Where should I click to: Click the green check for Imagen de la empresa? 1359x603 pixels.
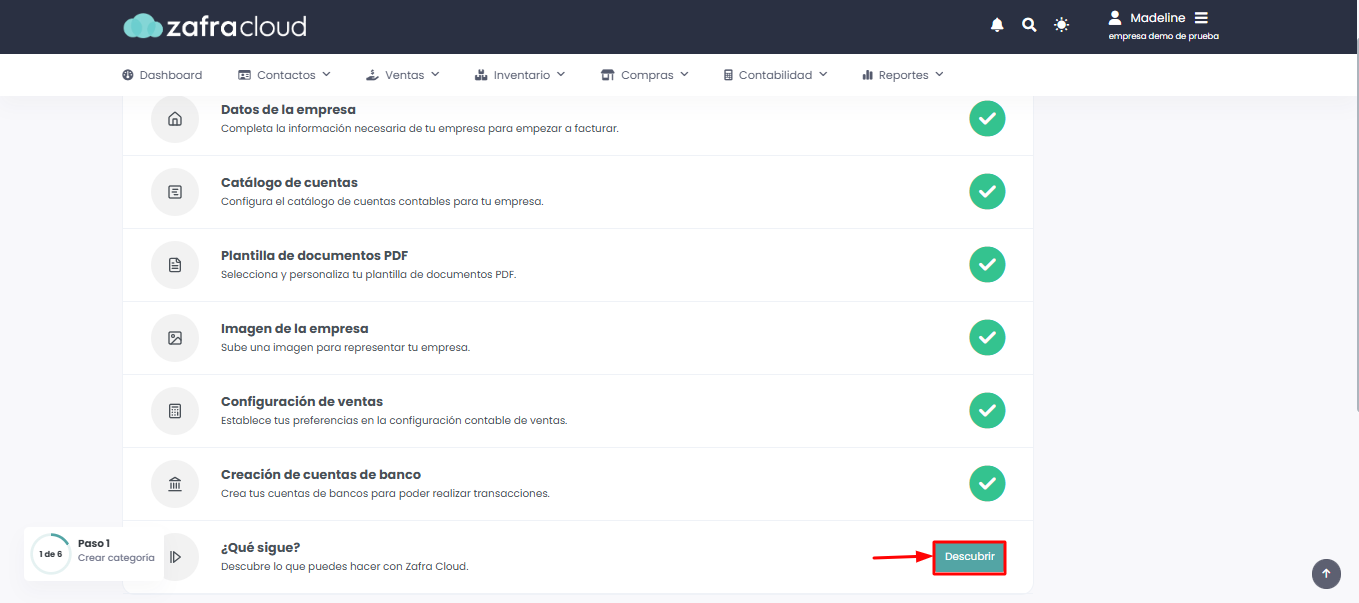coord(987,337)
